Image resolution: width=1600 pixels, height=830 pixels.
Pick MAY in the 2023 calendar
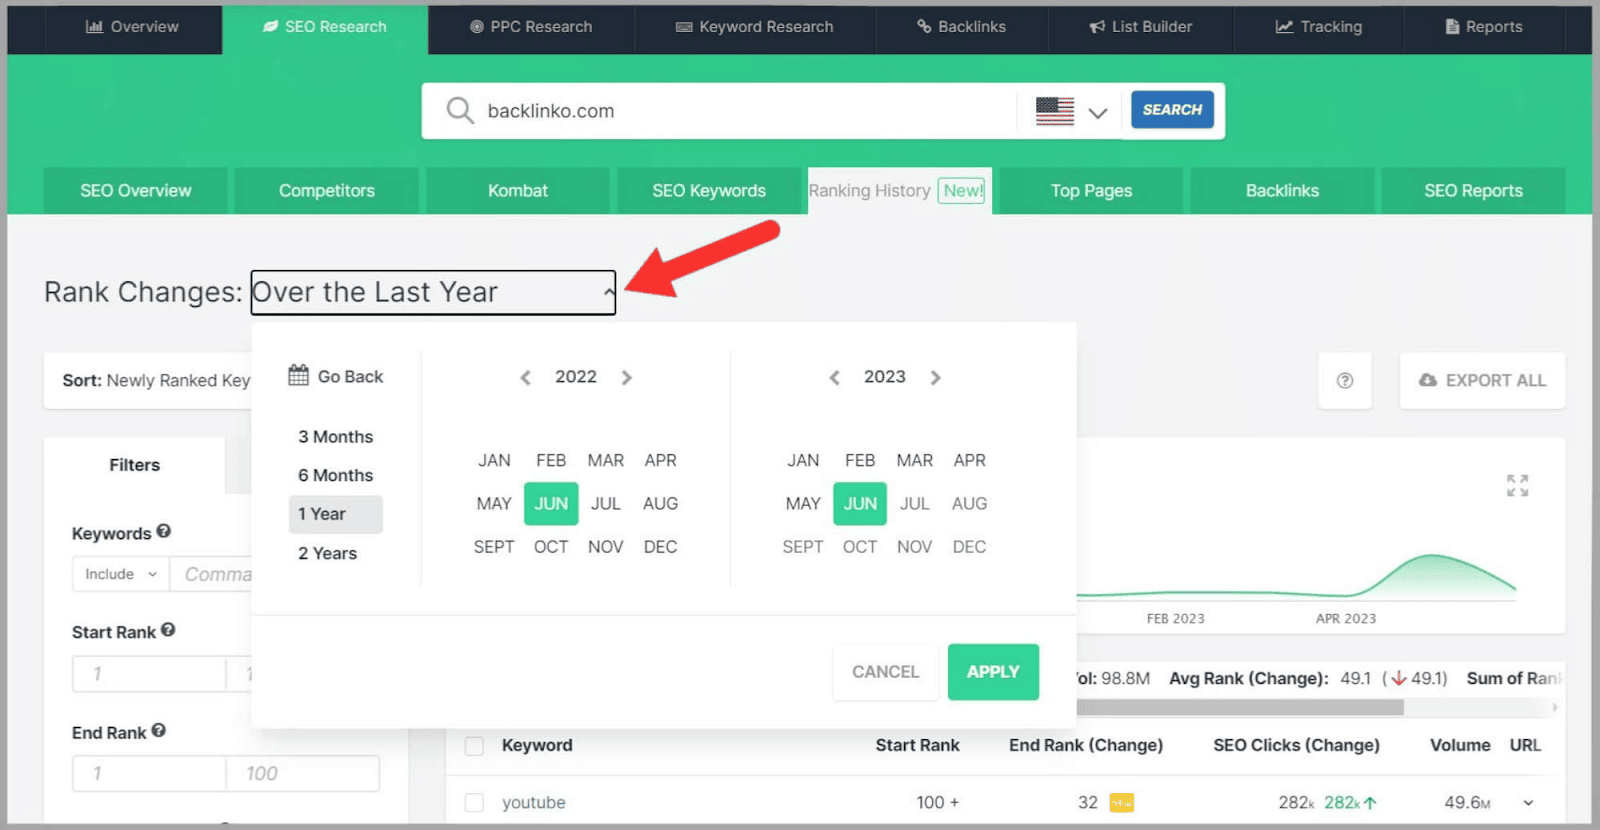[803, 504]
